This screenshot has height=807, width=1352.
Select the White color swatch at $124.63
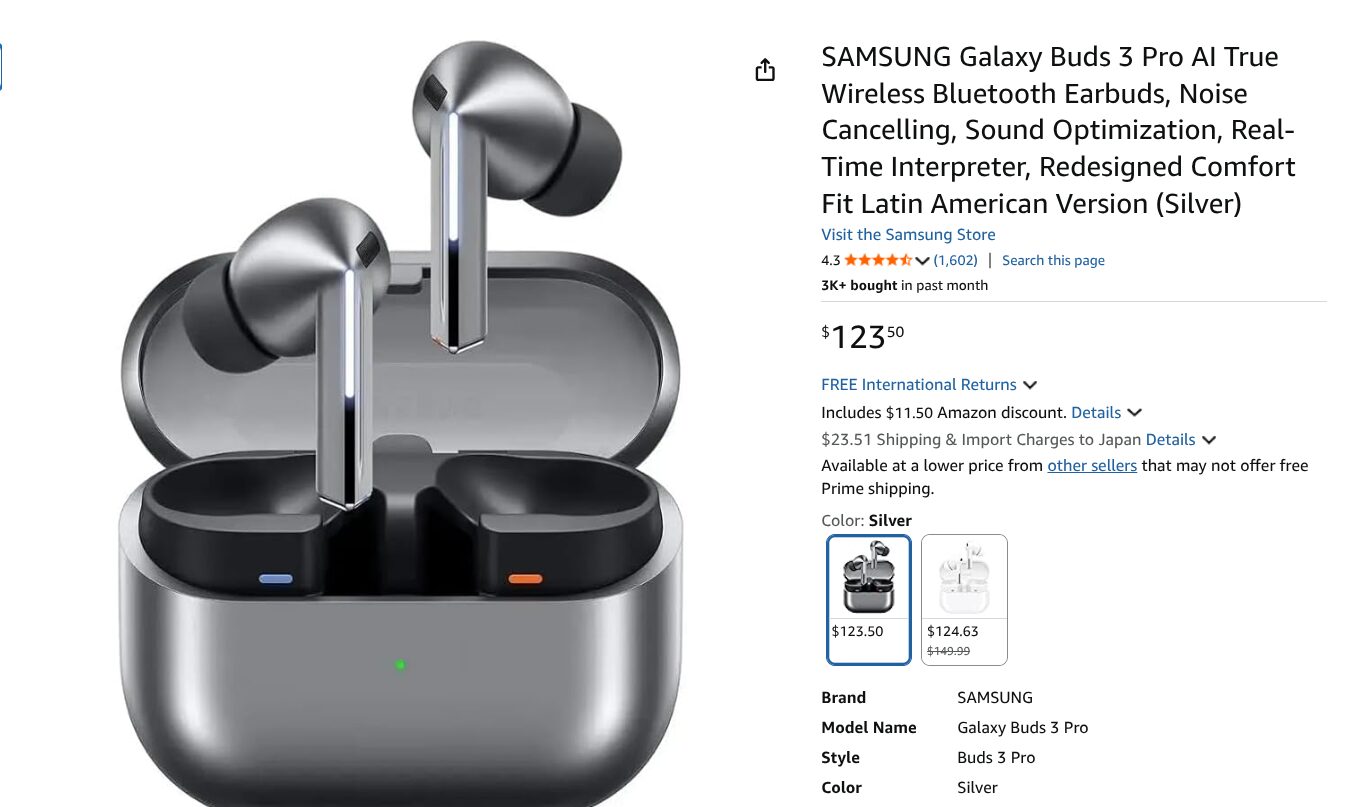[x=964, y=599]
